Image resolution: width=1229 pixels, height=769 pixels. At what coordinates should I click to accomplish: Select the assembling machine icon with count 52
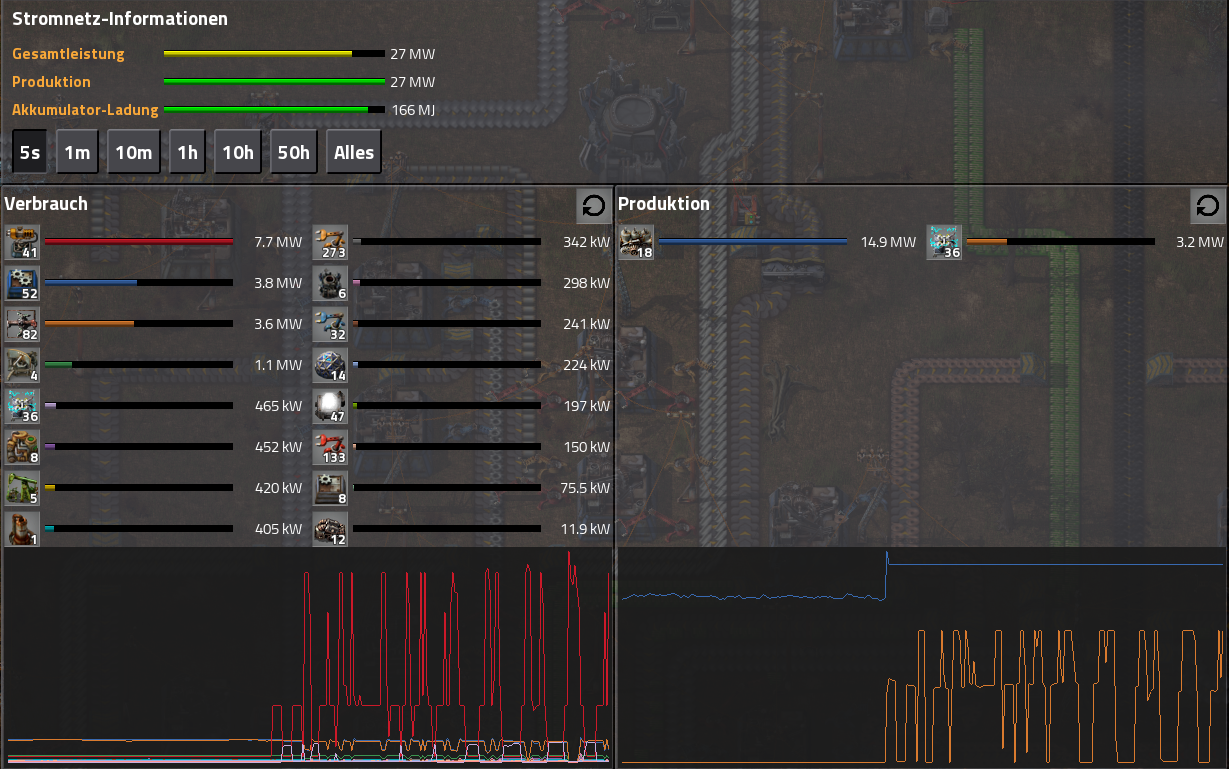click(x=22, y=283)
